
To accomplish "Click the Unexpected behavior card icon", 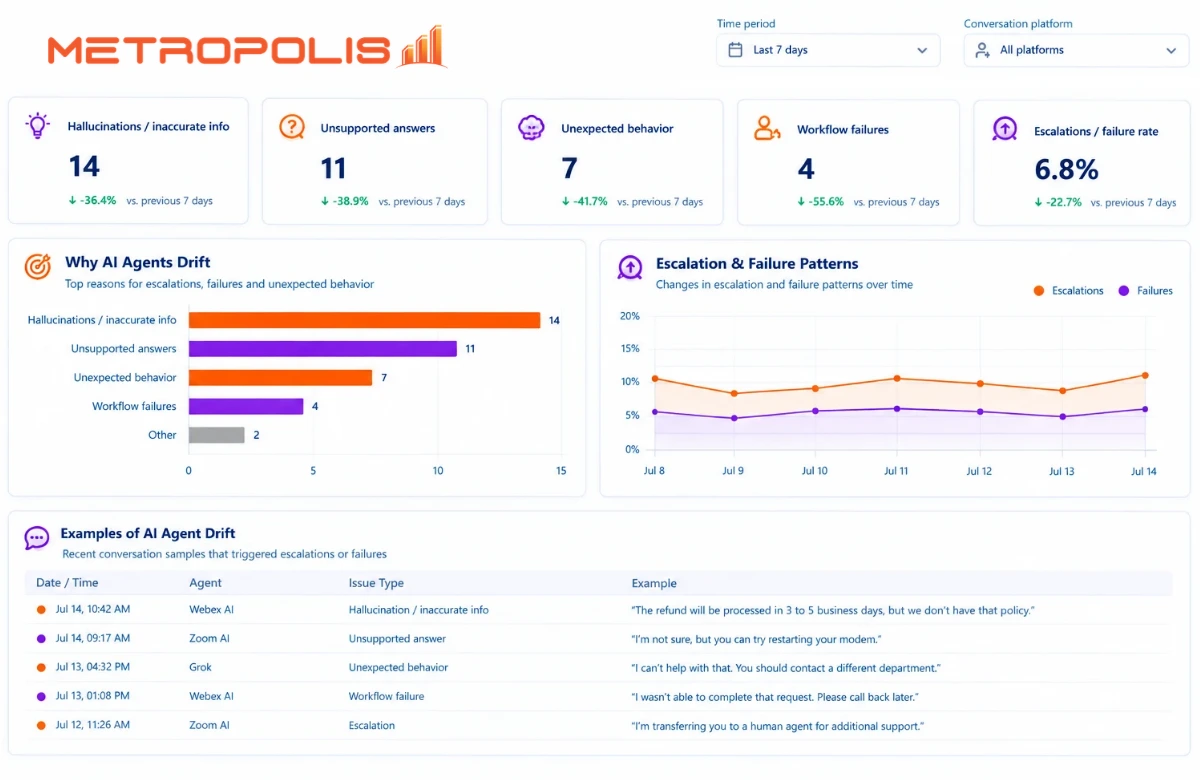I will tap(531, 127).
